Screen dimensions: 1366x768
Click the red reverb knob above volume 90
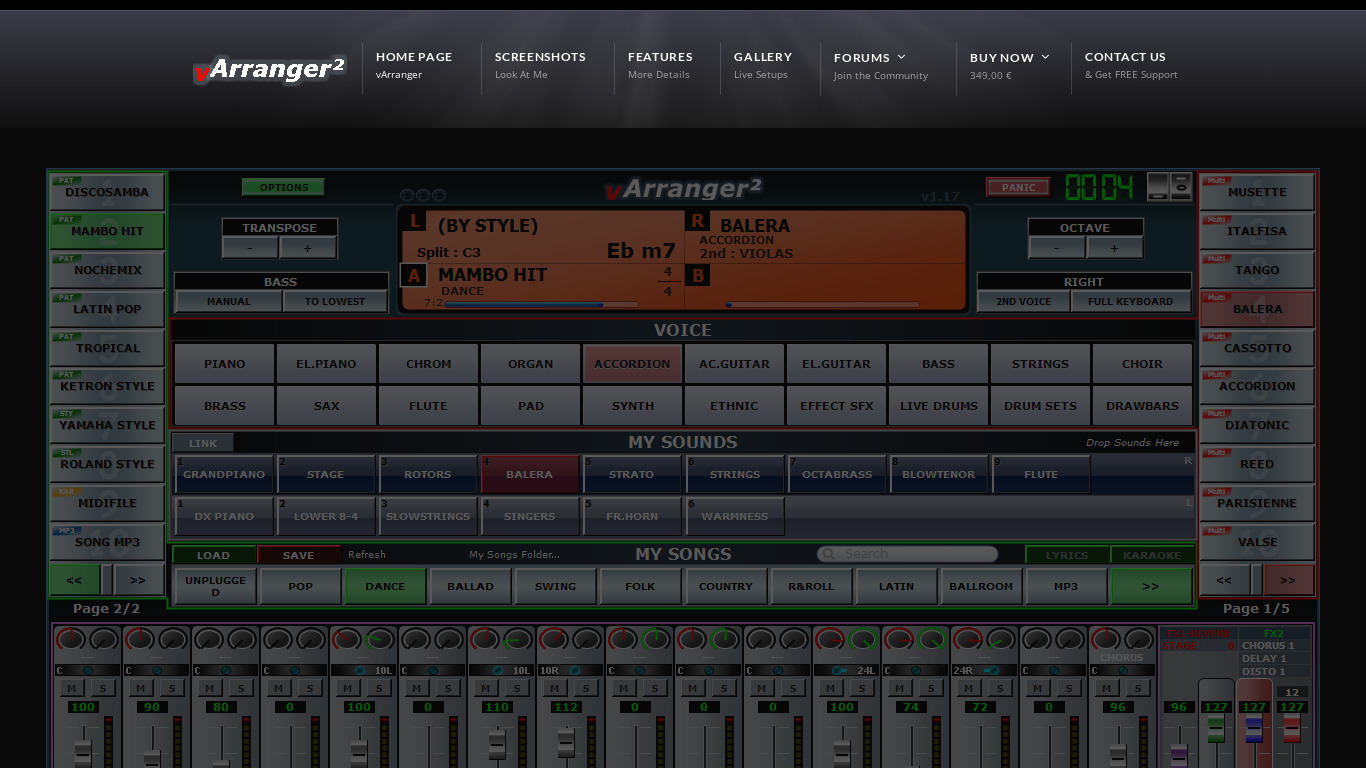coord(138,639)
